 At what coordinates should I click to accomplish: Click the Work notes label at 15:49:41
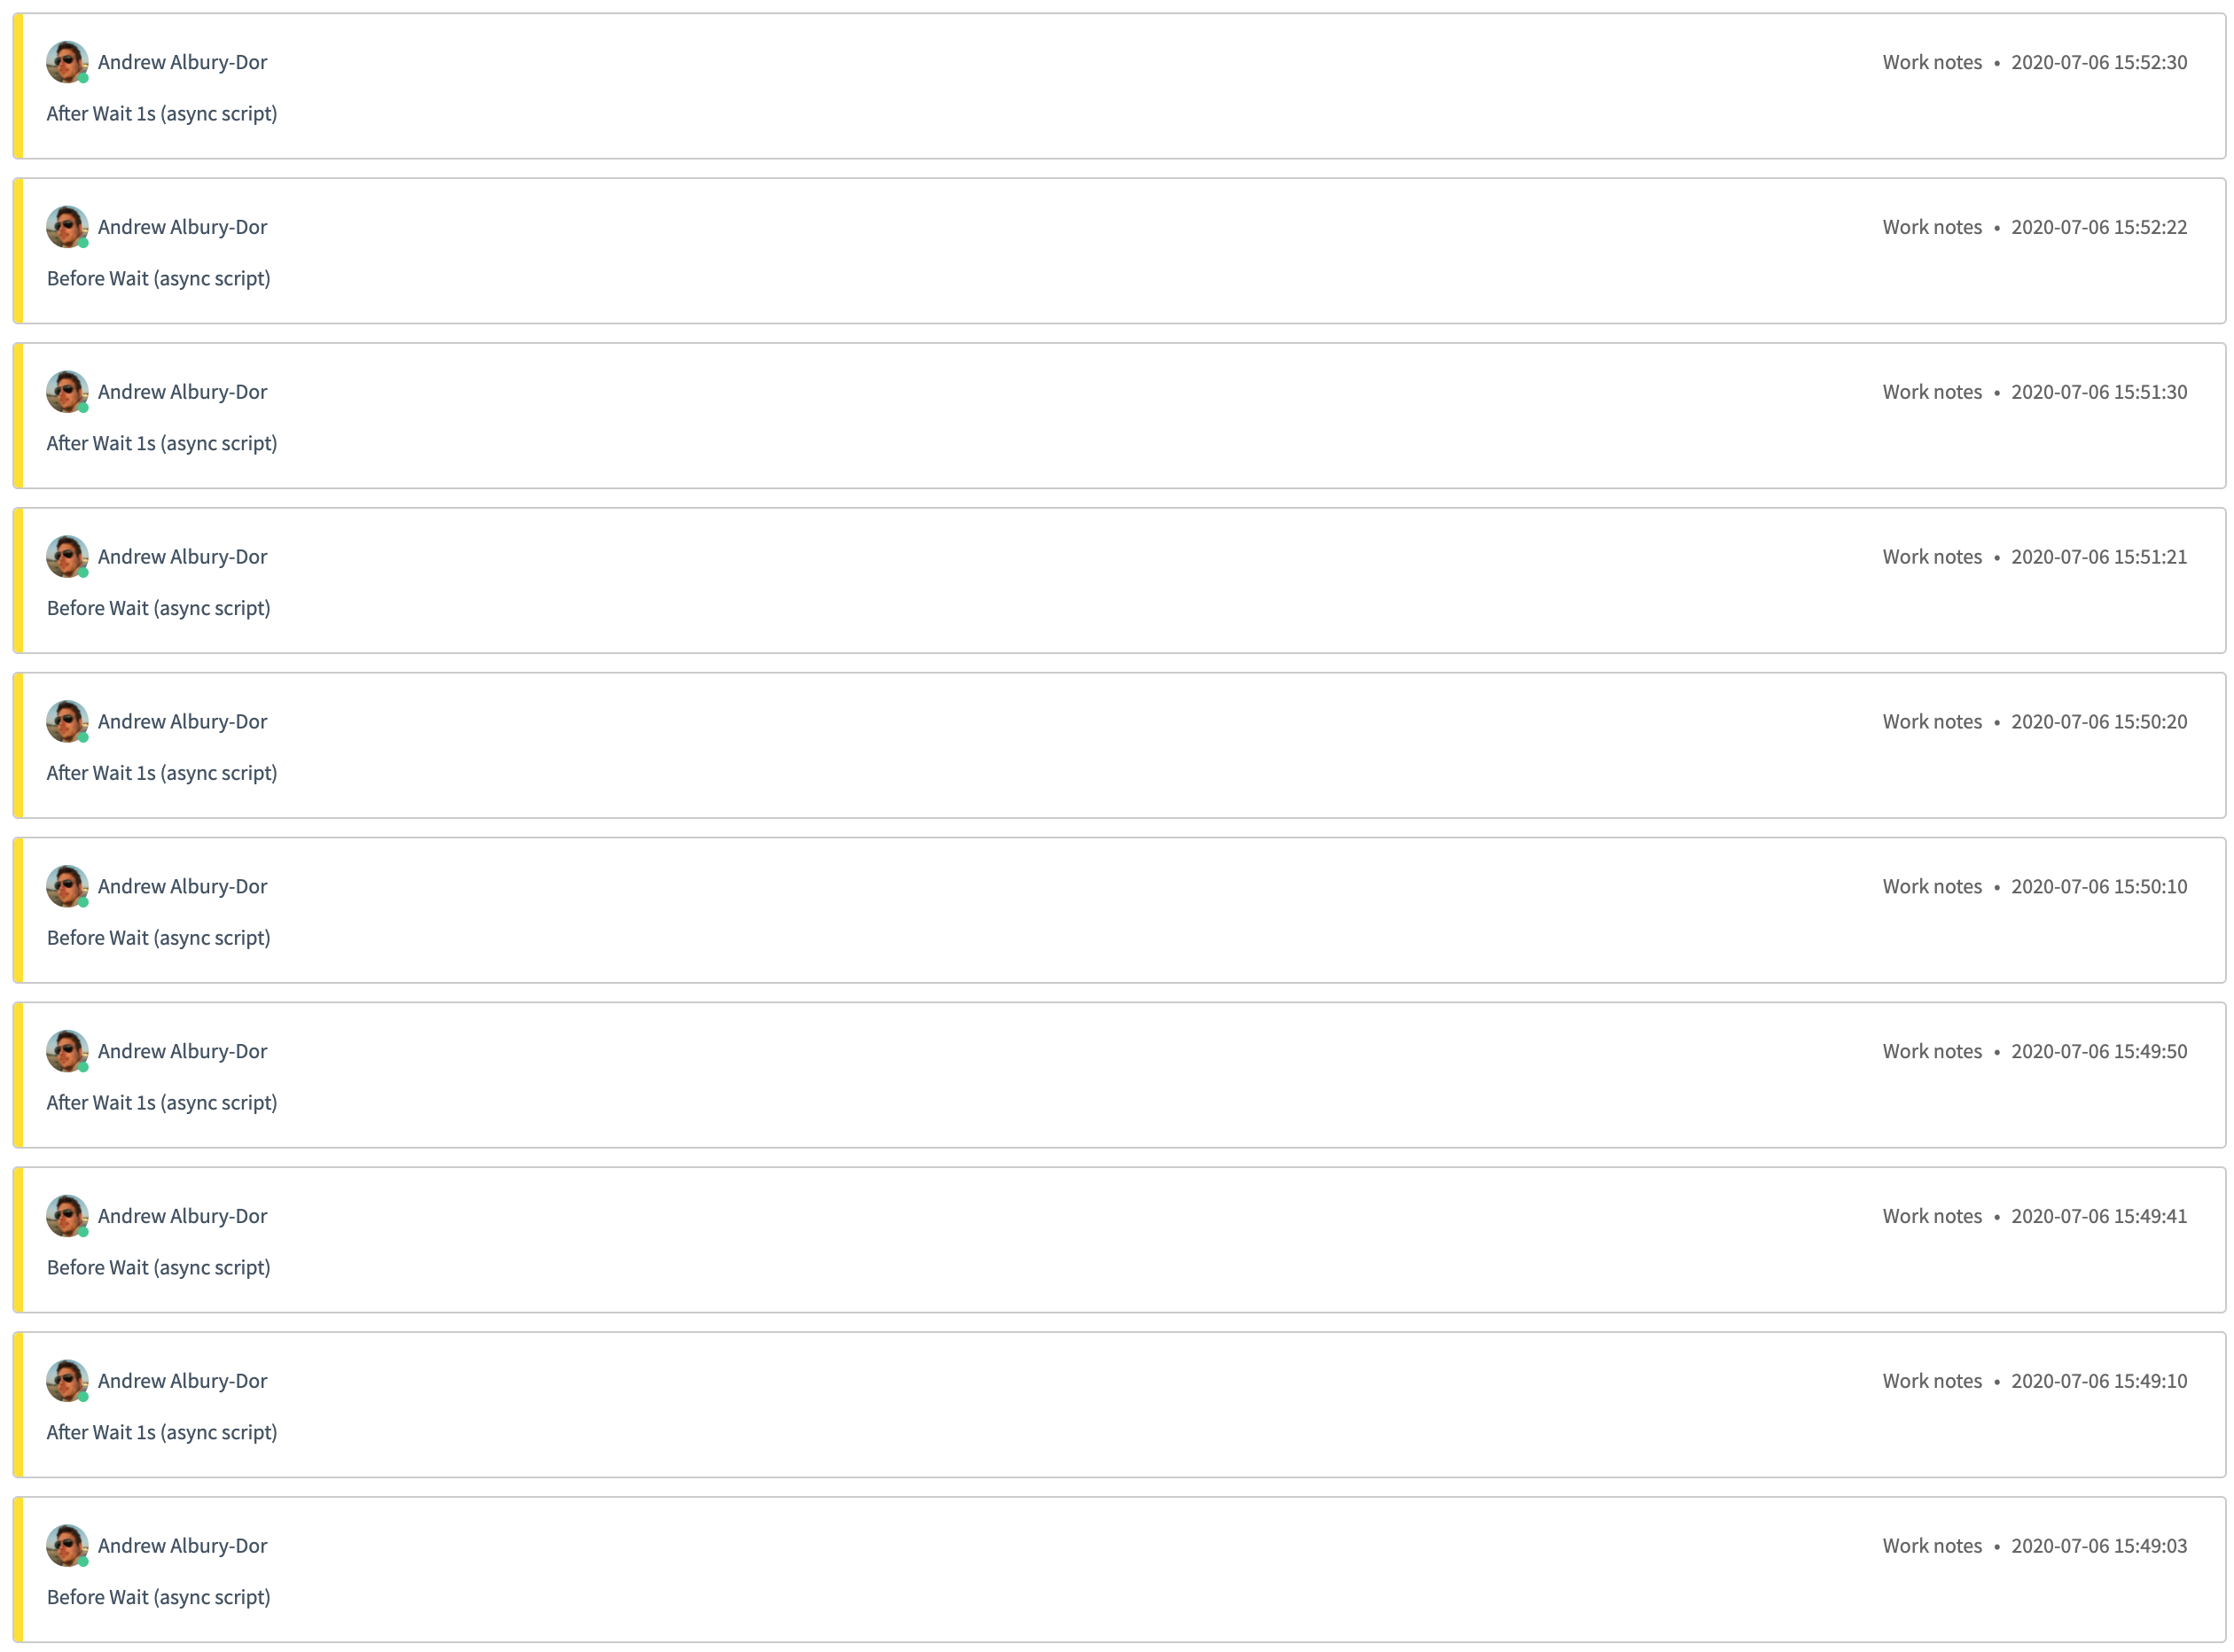pos(1932,1217)
